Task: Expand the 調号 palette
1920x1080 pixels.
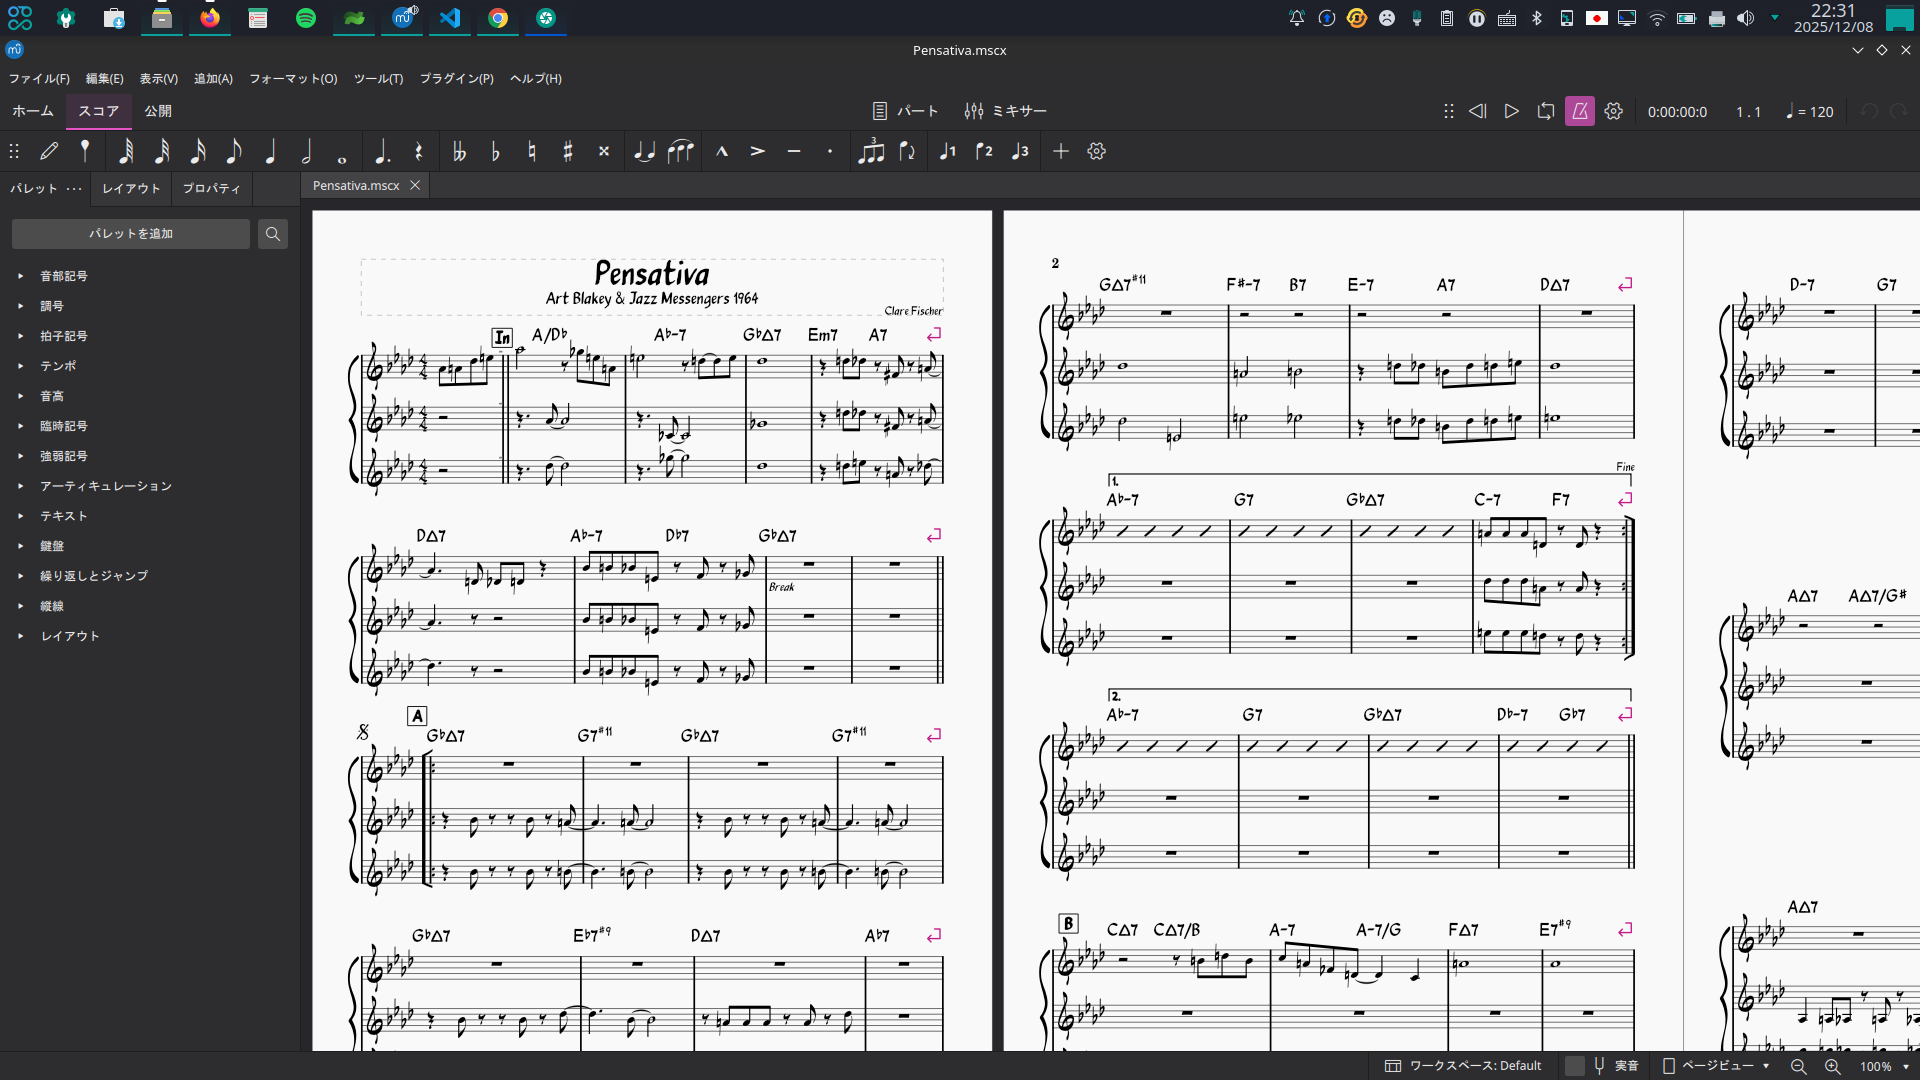Action: [52, 306]
